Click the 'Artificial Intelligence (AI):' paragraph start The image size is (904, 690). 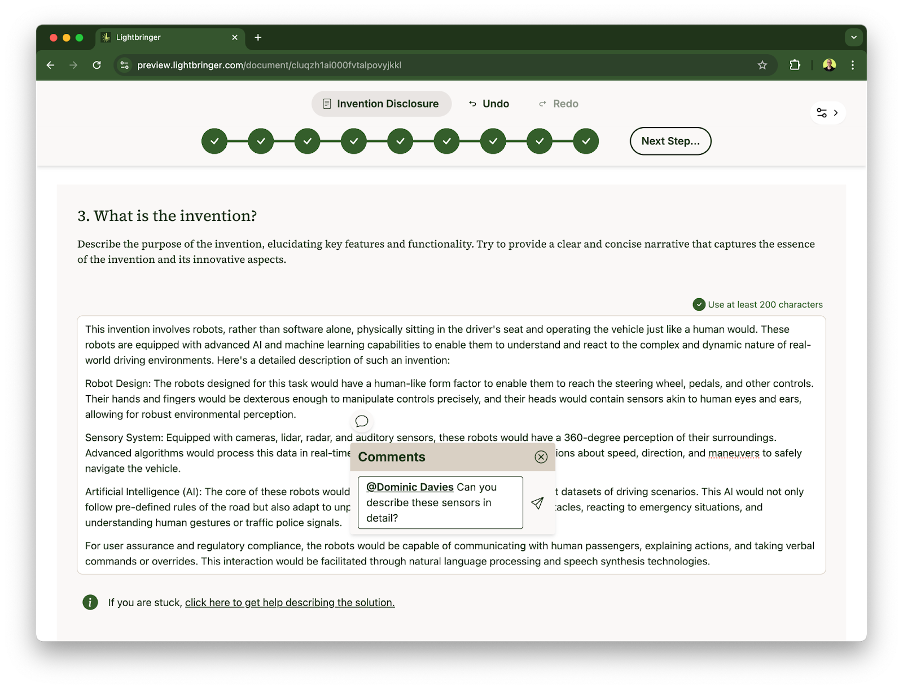click(x=144, y=492)
